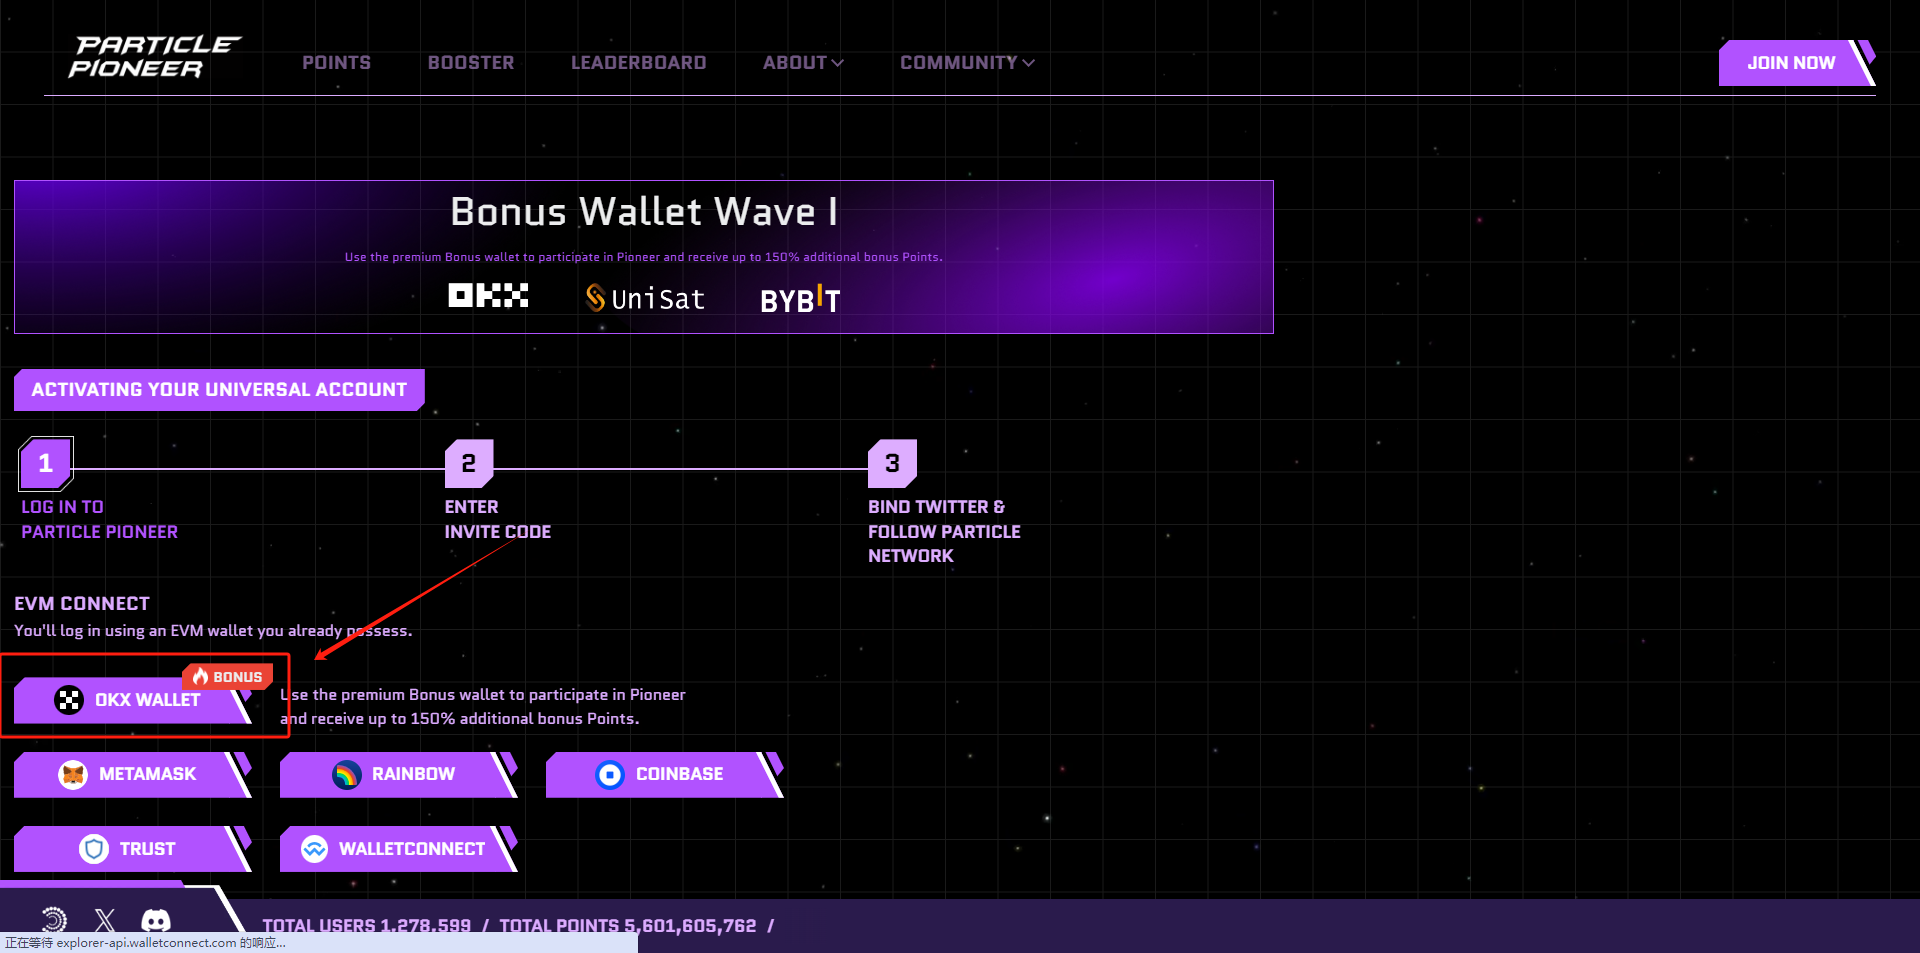Select step 3 Bind Twitter marker
The image size is (1920, 953).
pos(892,463)
